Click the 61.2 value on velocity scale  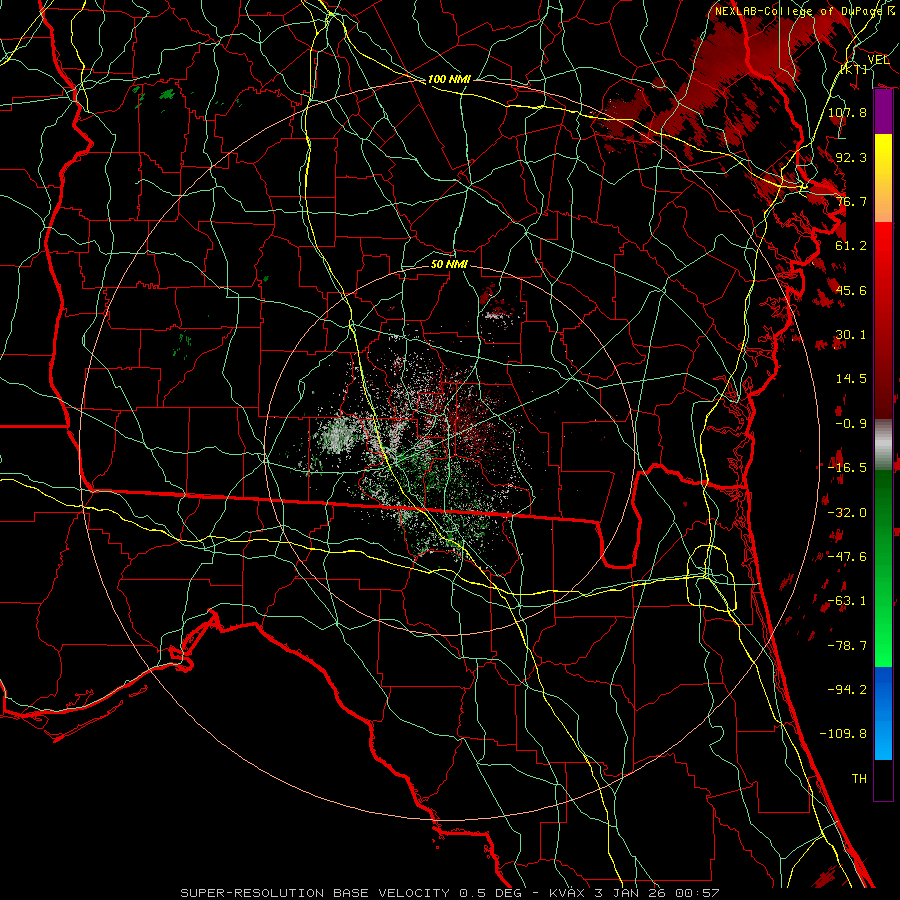[x=851, y=246]
